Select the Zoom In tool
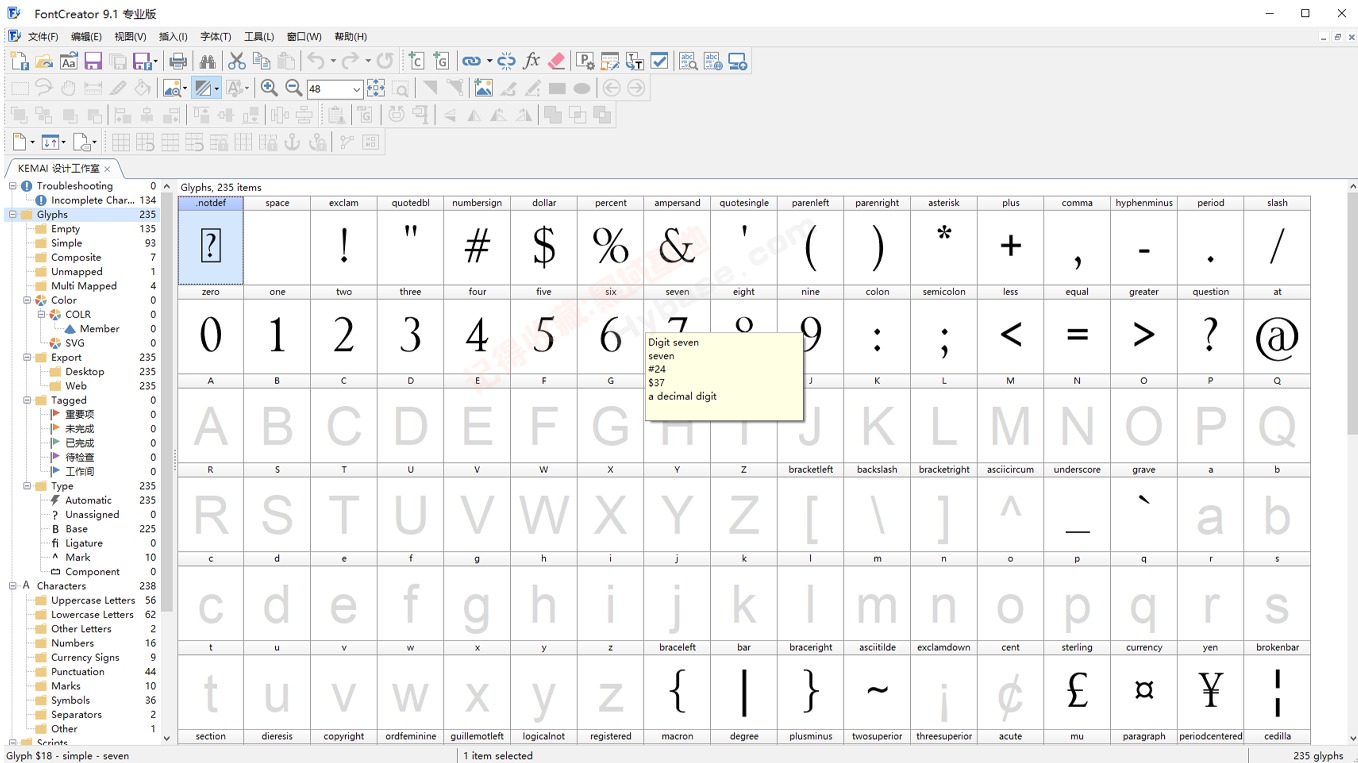The height and width of the screenshot is (763, 1358). click(x=269, y=87)
